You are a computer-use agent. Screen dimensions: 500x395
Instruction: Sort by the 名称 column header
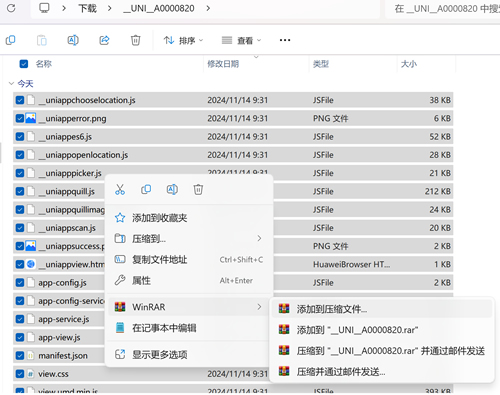click(x=44, y=64)
